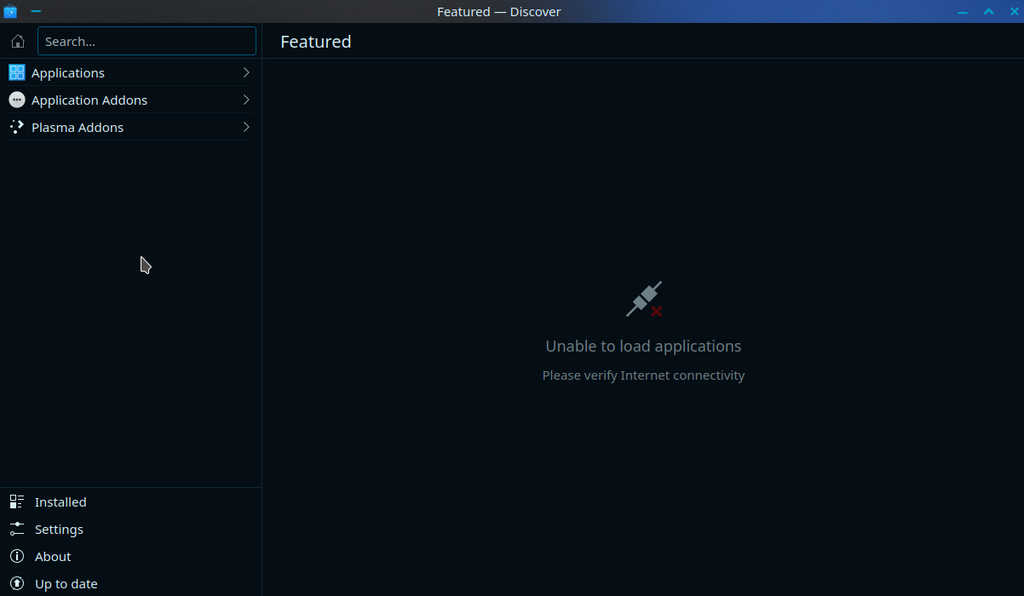Open Settings via the sliders icon
This screenshot has height=596, width=1024.
coord(17,529)
